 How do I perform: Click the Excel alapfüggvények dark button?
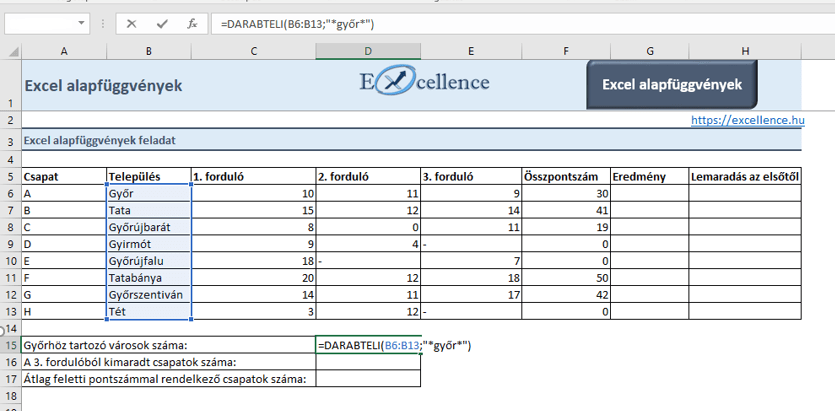pos(672,85)
